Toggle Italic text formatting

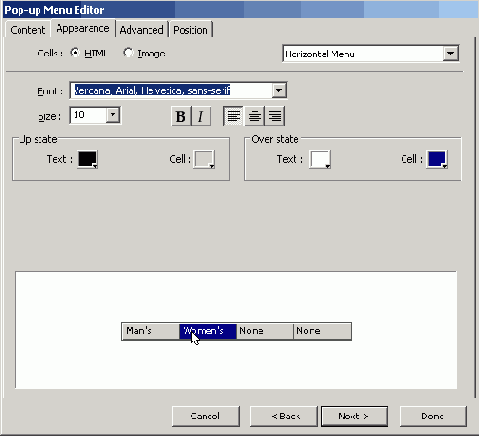point(201,116)
